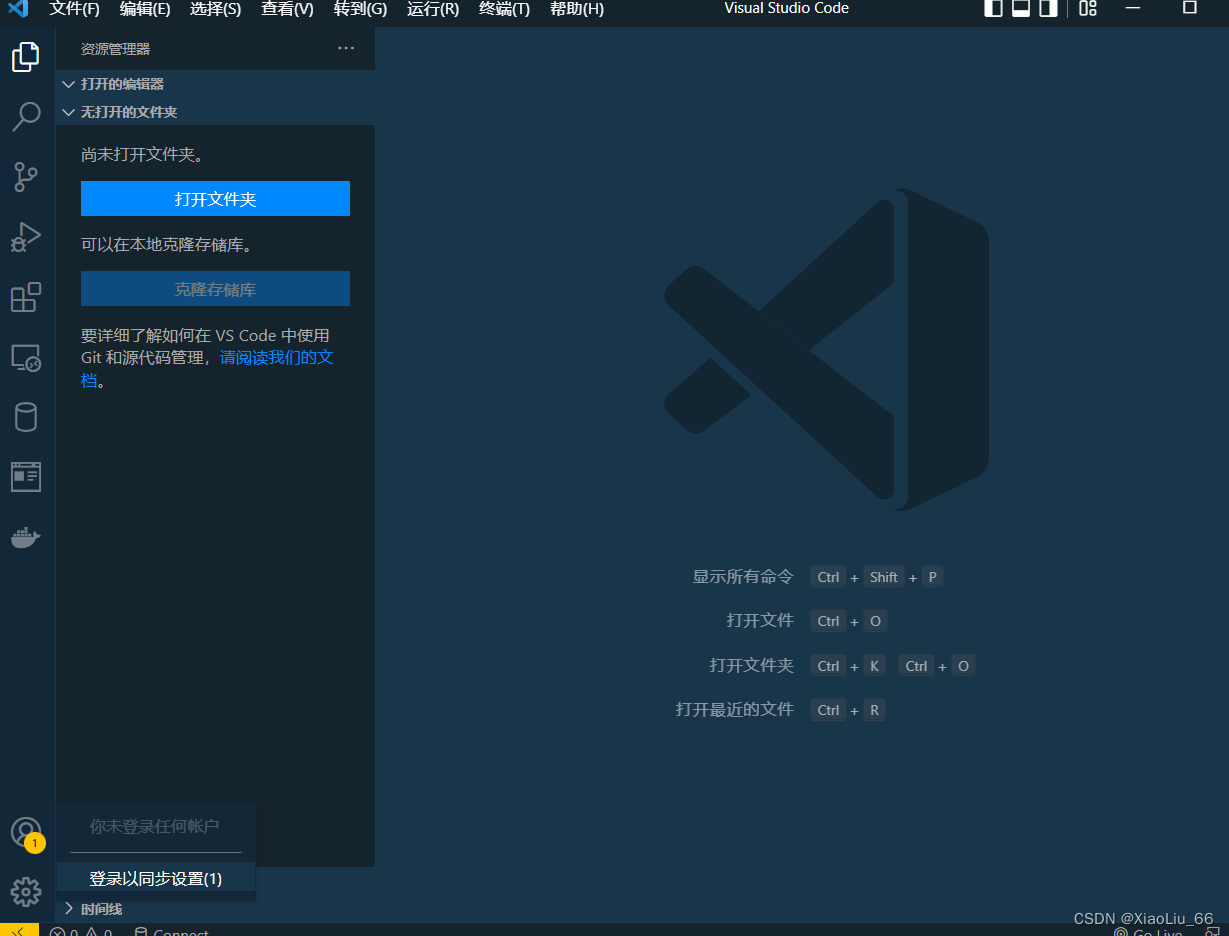
Task: Click the 打开文件夹 shortcut label in editor
Action: pos(751,665)
